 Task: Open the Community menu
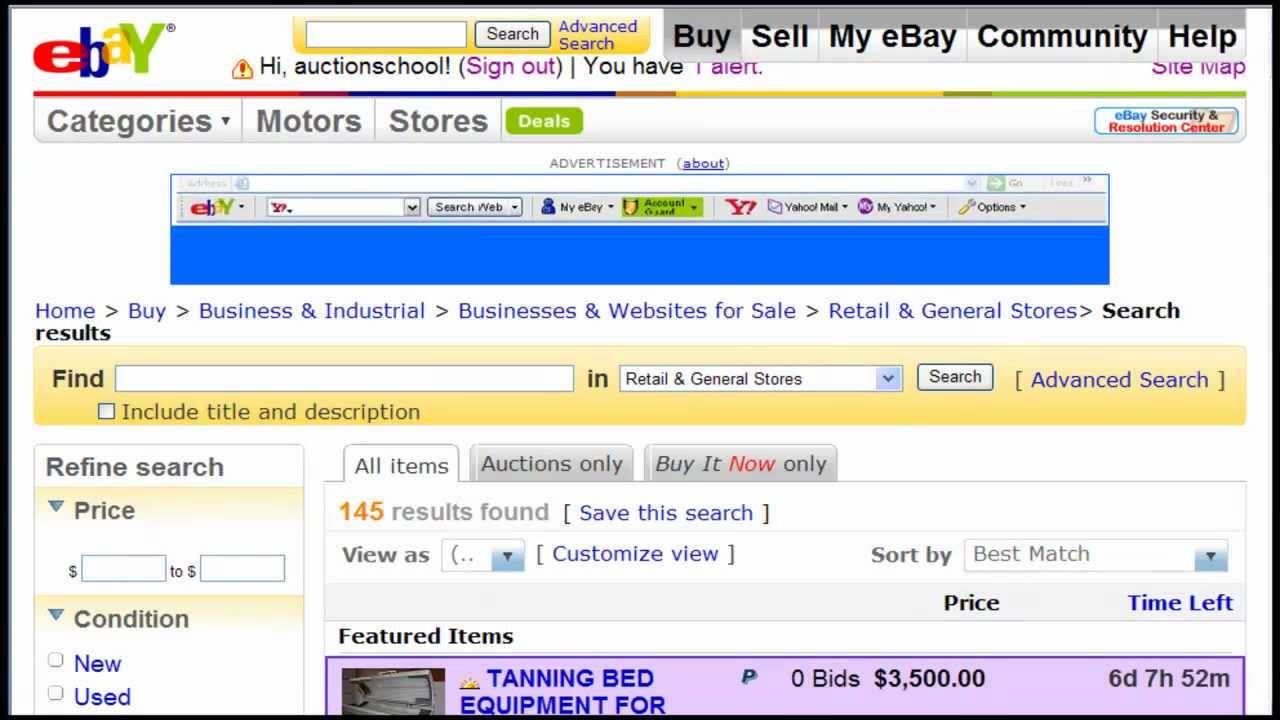(1062, 36)
